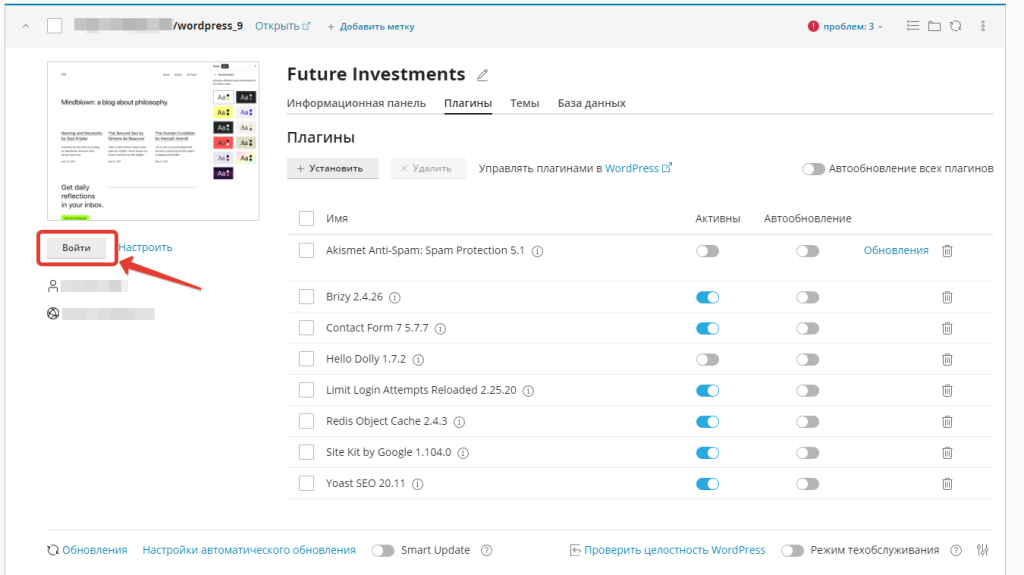The image size is (1024, 575).
Task: Delete Brizy via trash icon
Action: coord(948,297)
